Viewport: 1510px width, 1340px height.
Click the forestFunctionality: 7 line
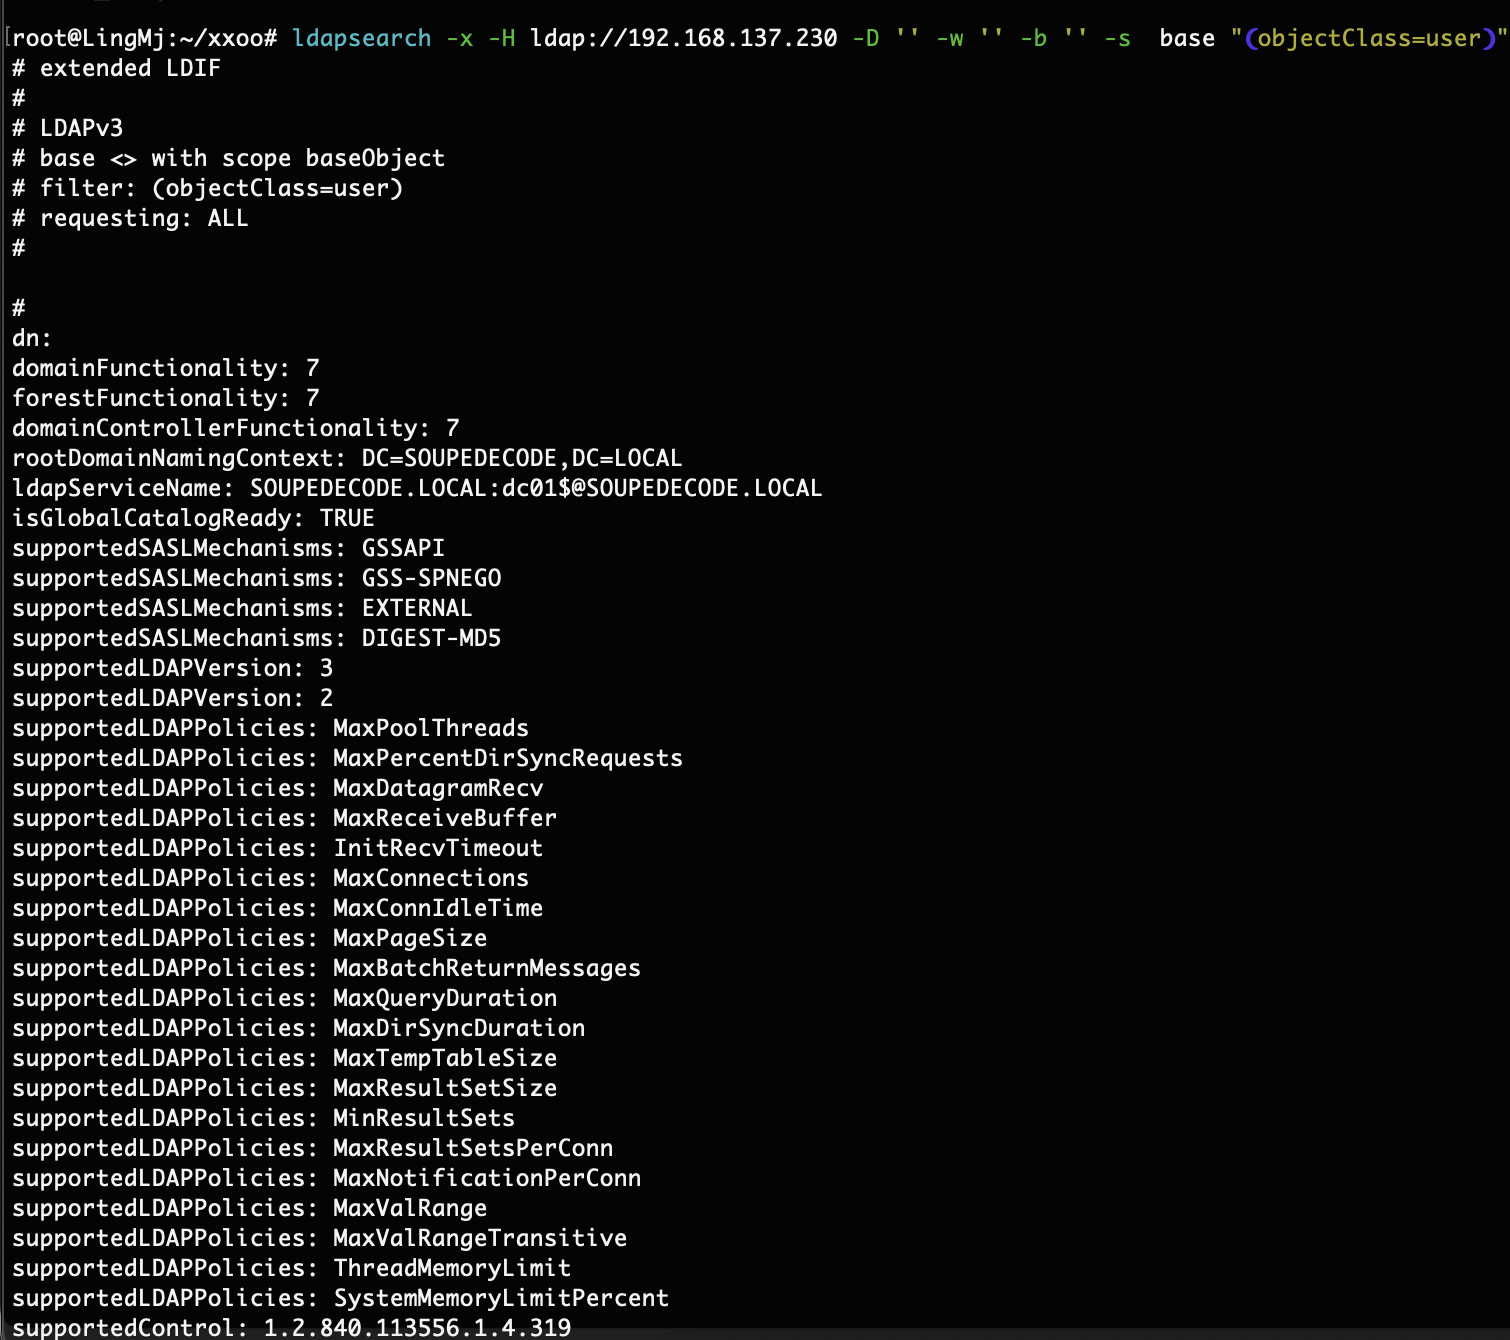pyautogui.click(x=166, y=398)
